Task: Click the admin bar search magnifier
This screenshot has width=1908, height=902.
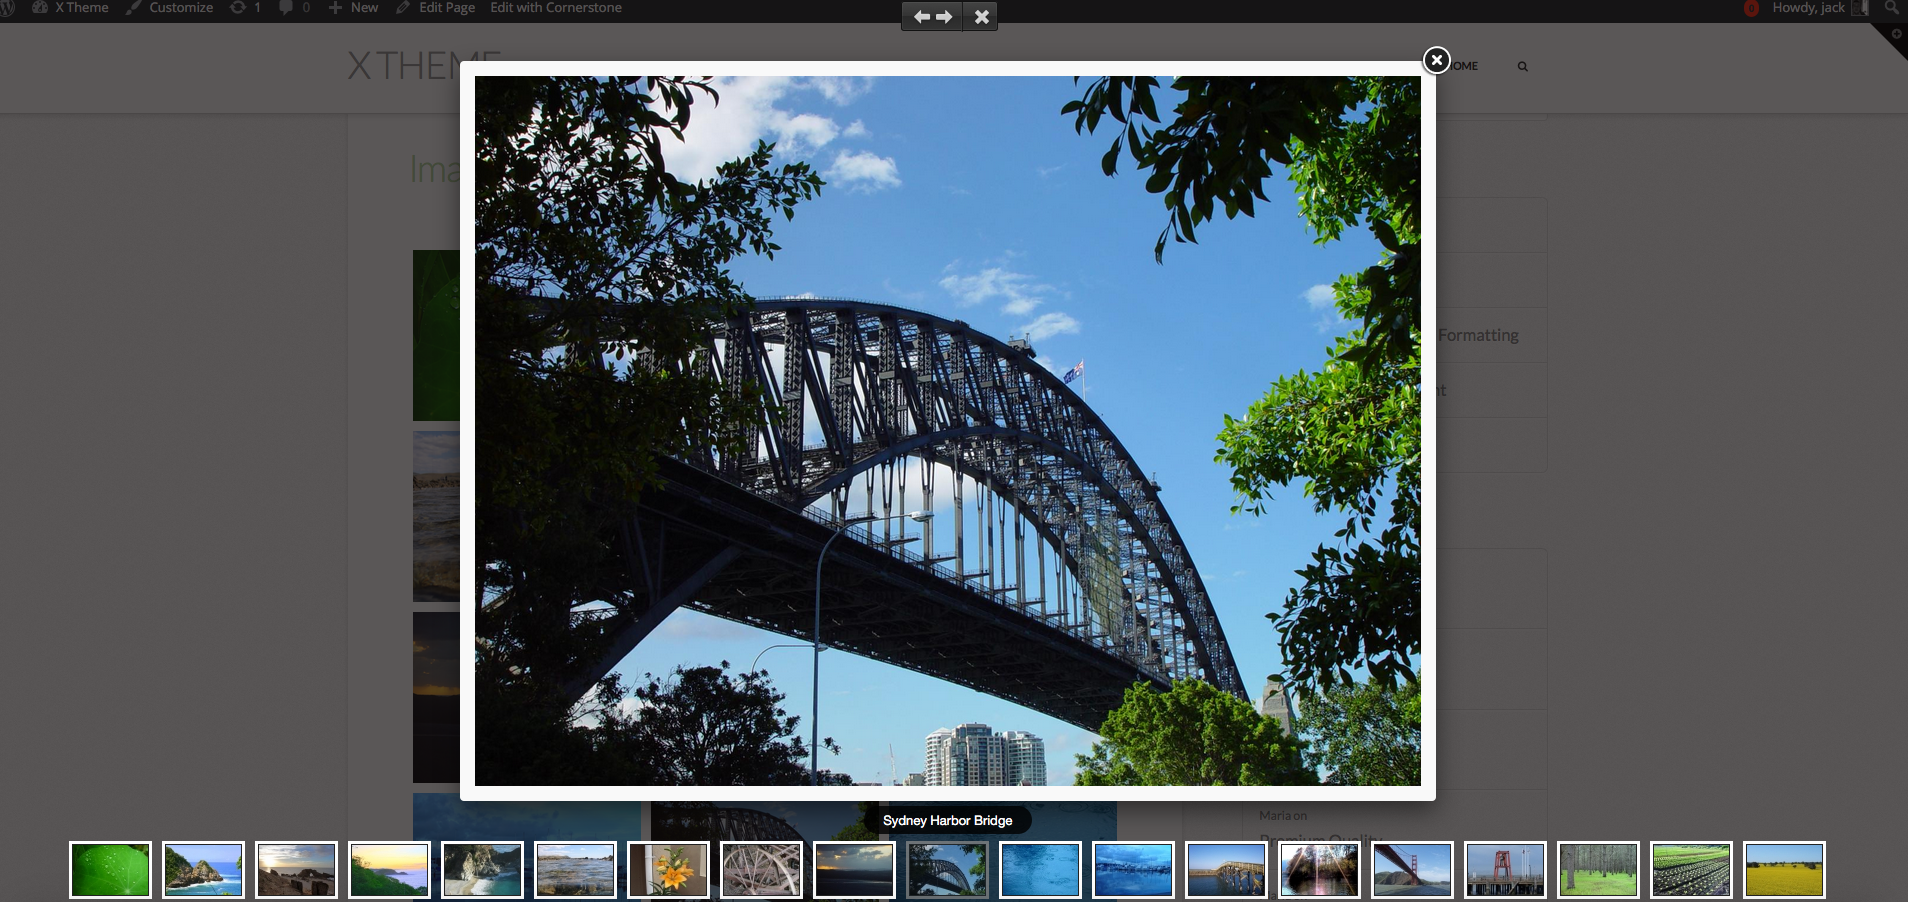Action: (x=1891, y=7)
